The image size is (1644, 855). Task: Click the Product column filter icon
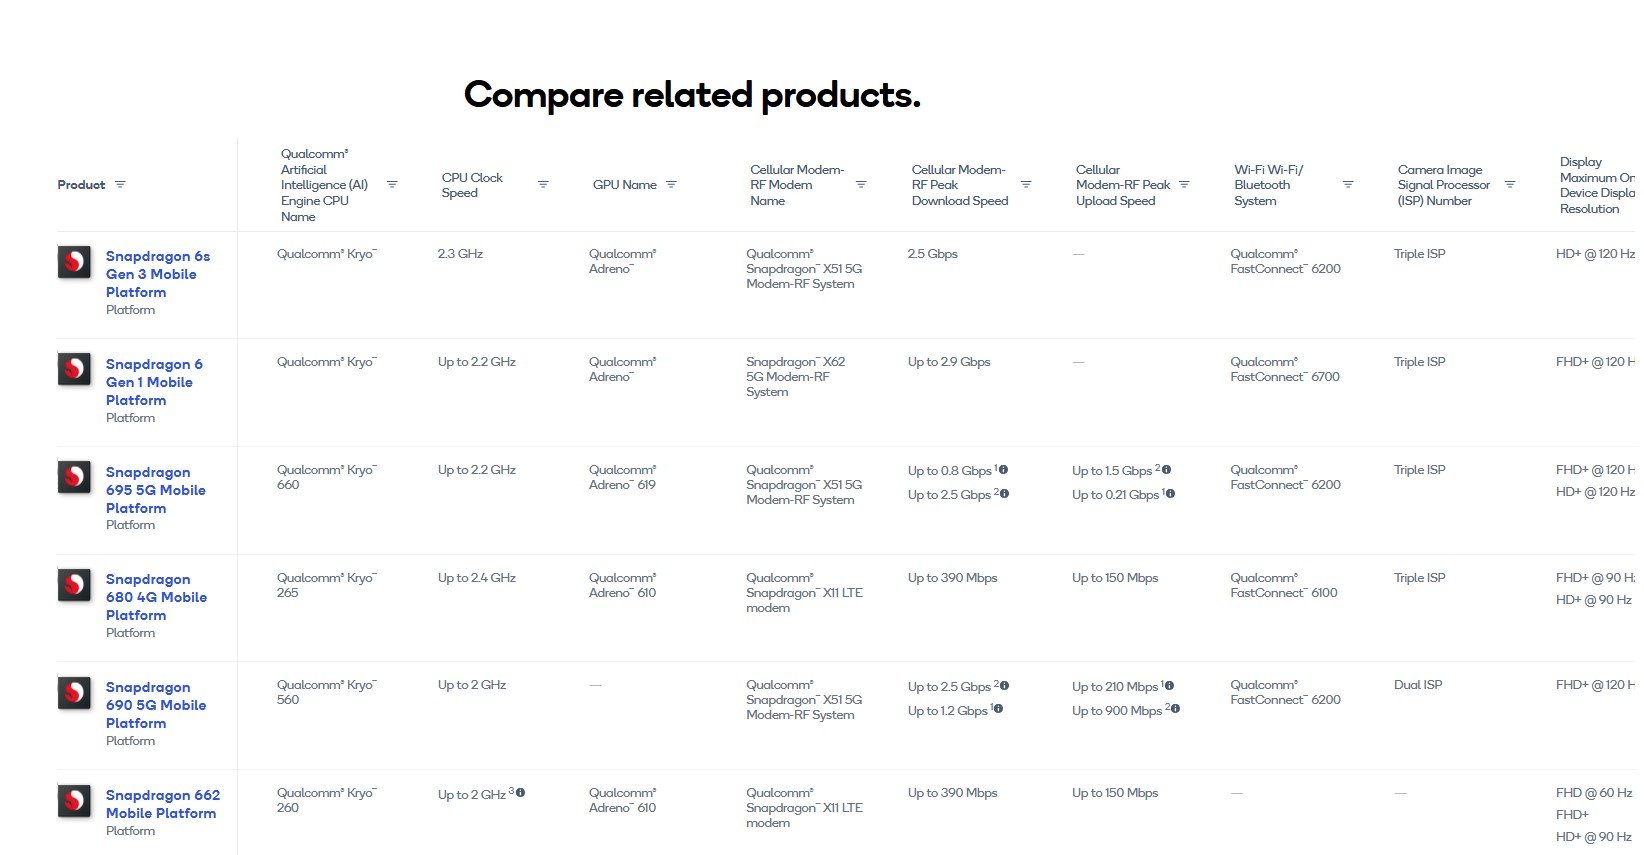point(120,185)
